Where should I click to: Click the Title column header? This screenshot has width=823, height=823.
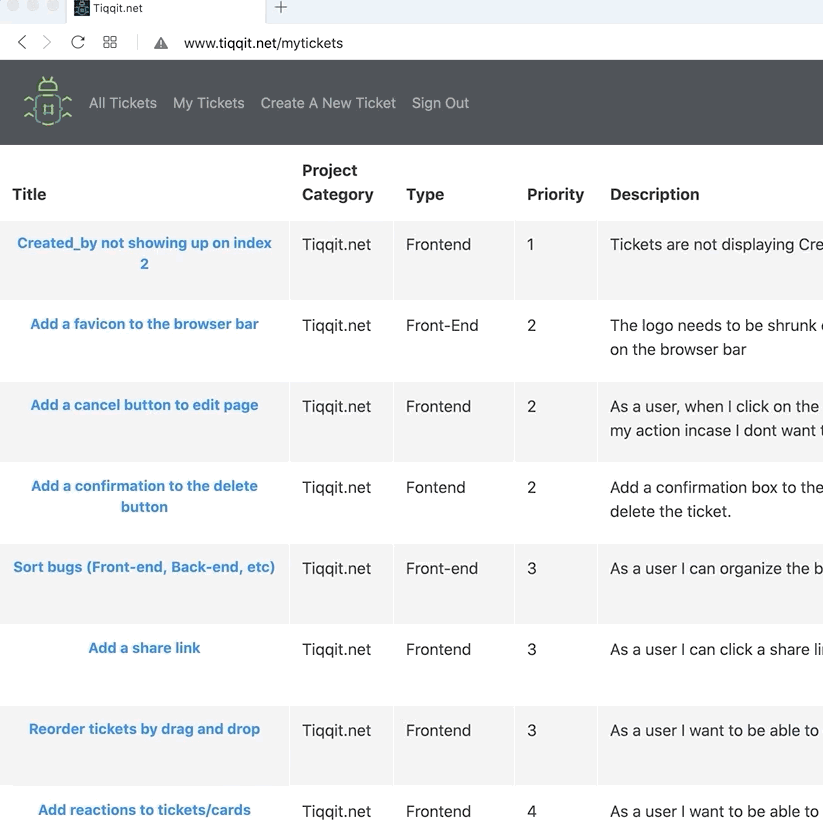click(x=29, y=194)
